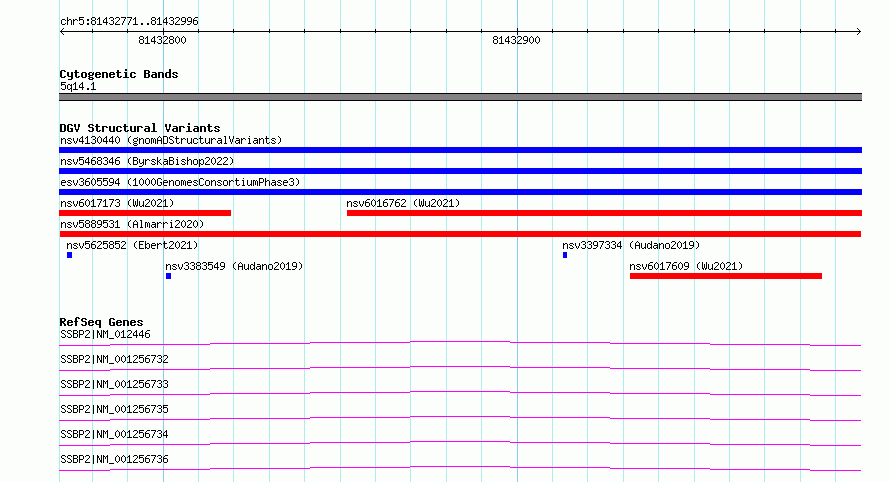Select transcript SSBP2|NM_012446
This screenshot has height=482, width=890.
(105, 334)
